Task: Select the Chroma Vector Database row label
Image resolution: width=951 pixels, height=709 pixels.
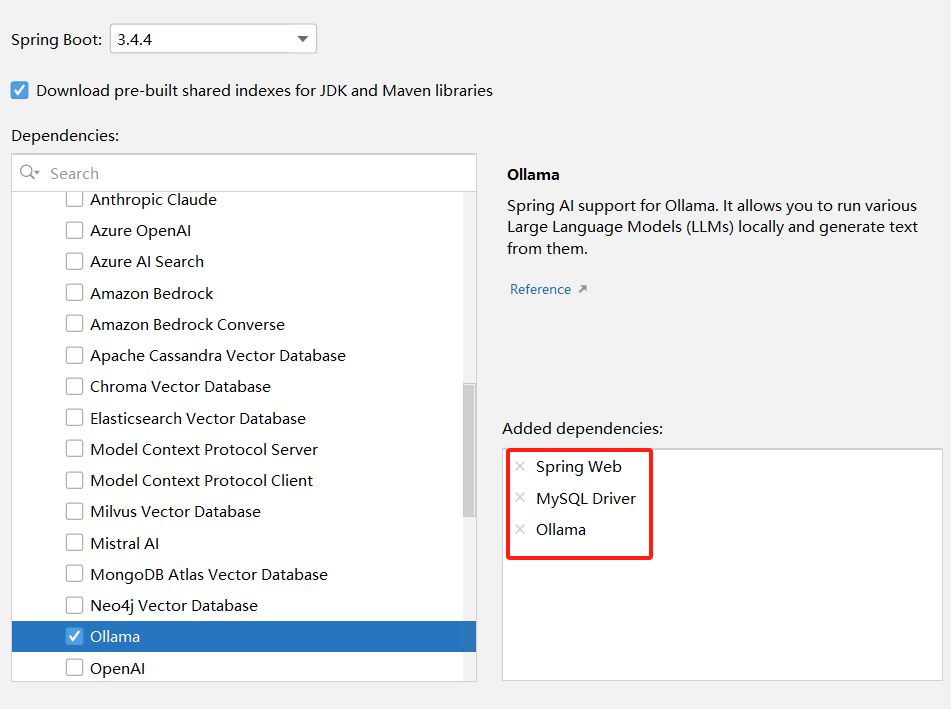Action: tap(180, 386)
